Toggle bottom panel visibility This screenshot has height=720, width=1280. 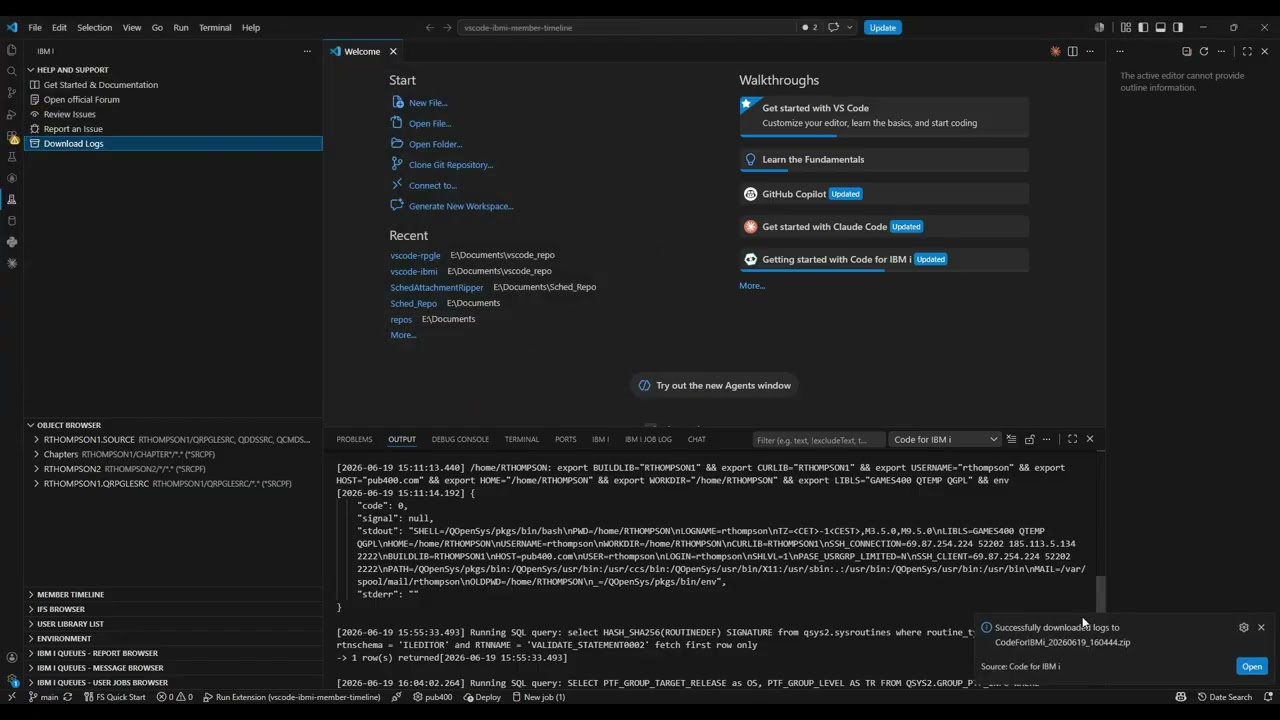[1160, 28]
